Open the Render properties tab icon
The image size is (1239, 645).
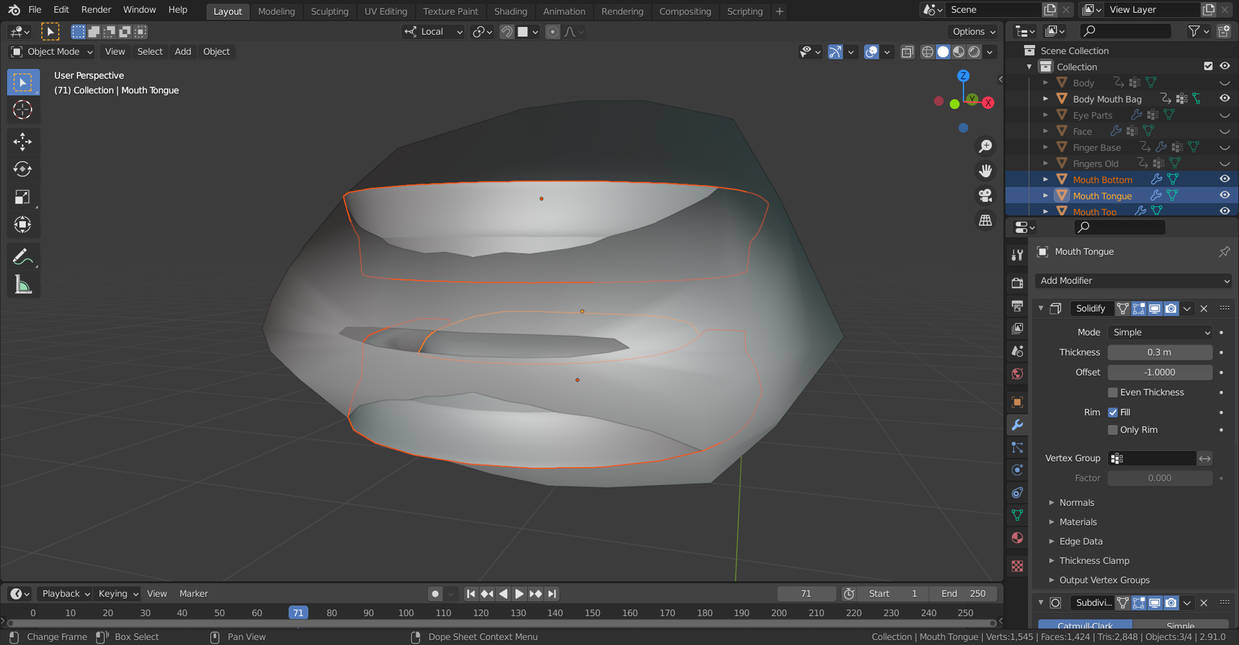1017,283
